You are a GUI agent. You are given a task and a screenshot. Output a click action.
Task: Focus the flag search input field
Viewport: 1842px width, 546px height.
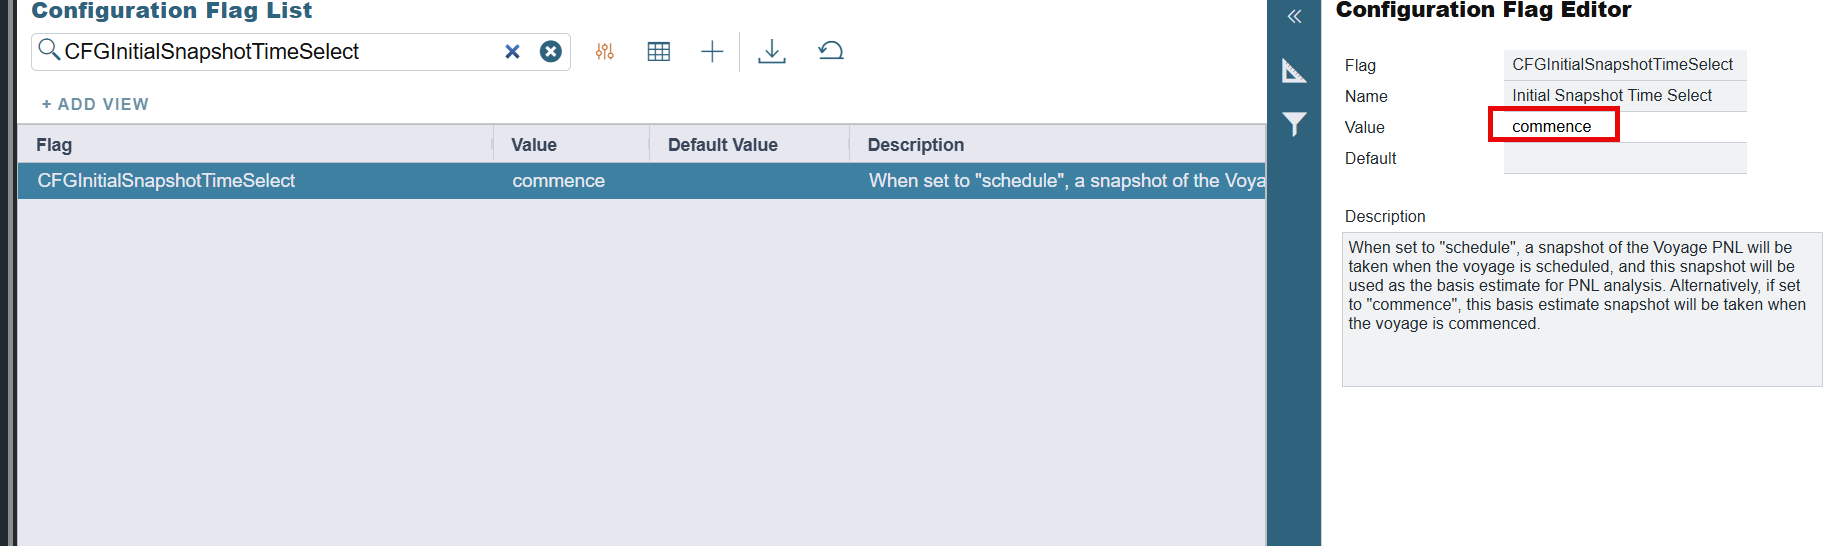[x=280, y=51]
